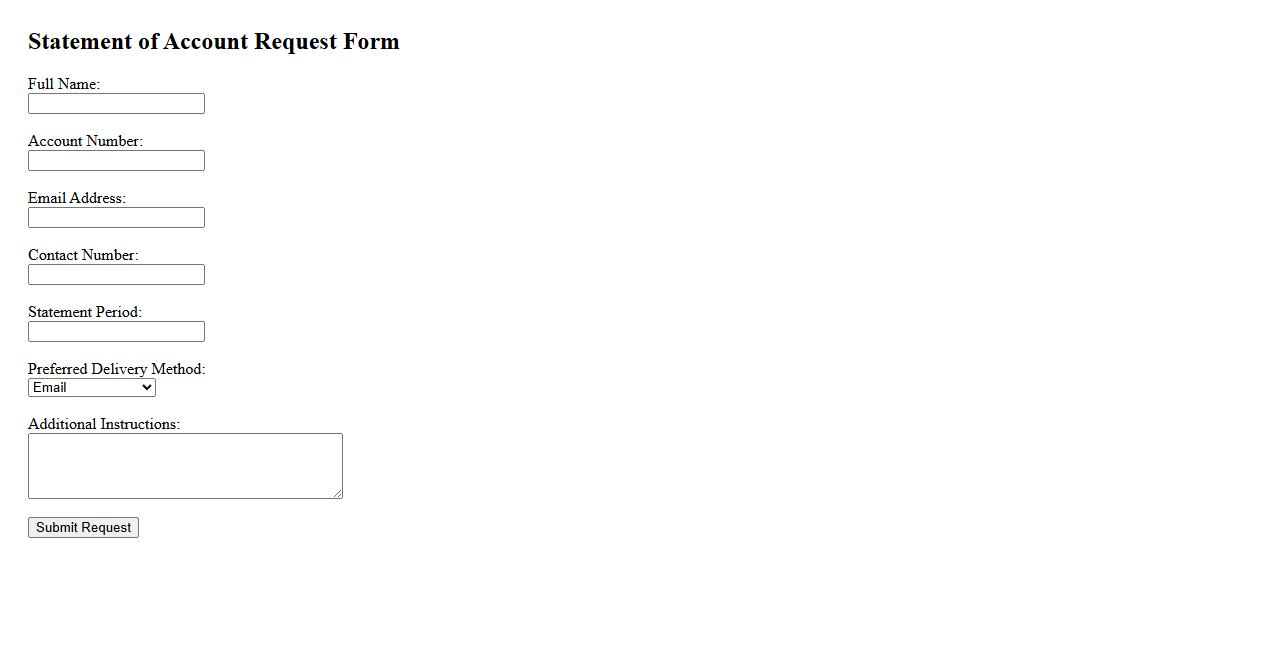Focus the Account Number input box
Viewport: 1278px width, 650px height.
[x=116, y=161]
